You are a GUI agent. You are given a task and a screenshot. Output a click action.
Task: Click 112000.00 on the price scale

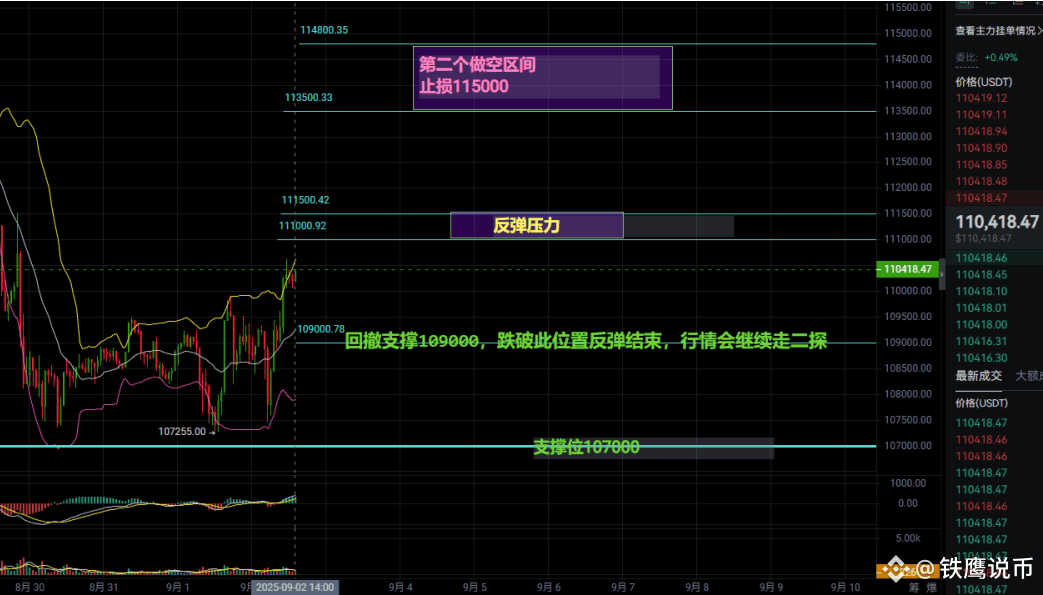pos(908,188)
